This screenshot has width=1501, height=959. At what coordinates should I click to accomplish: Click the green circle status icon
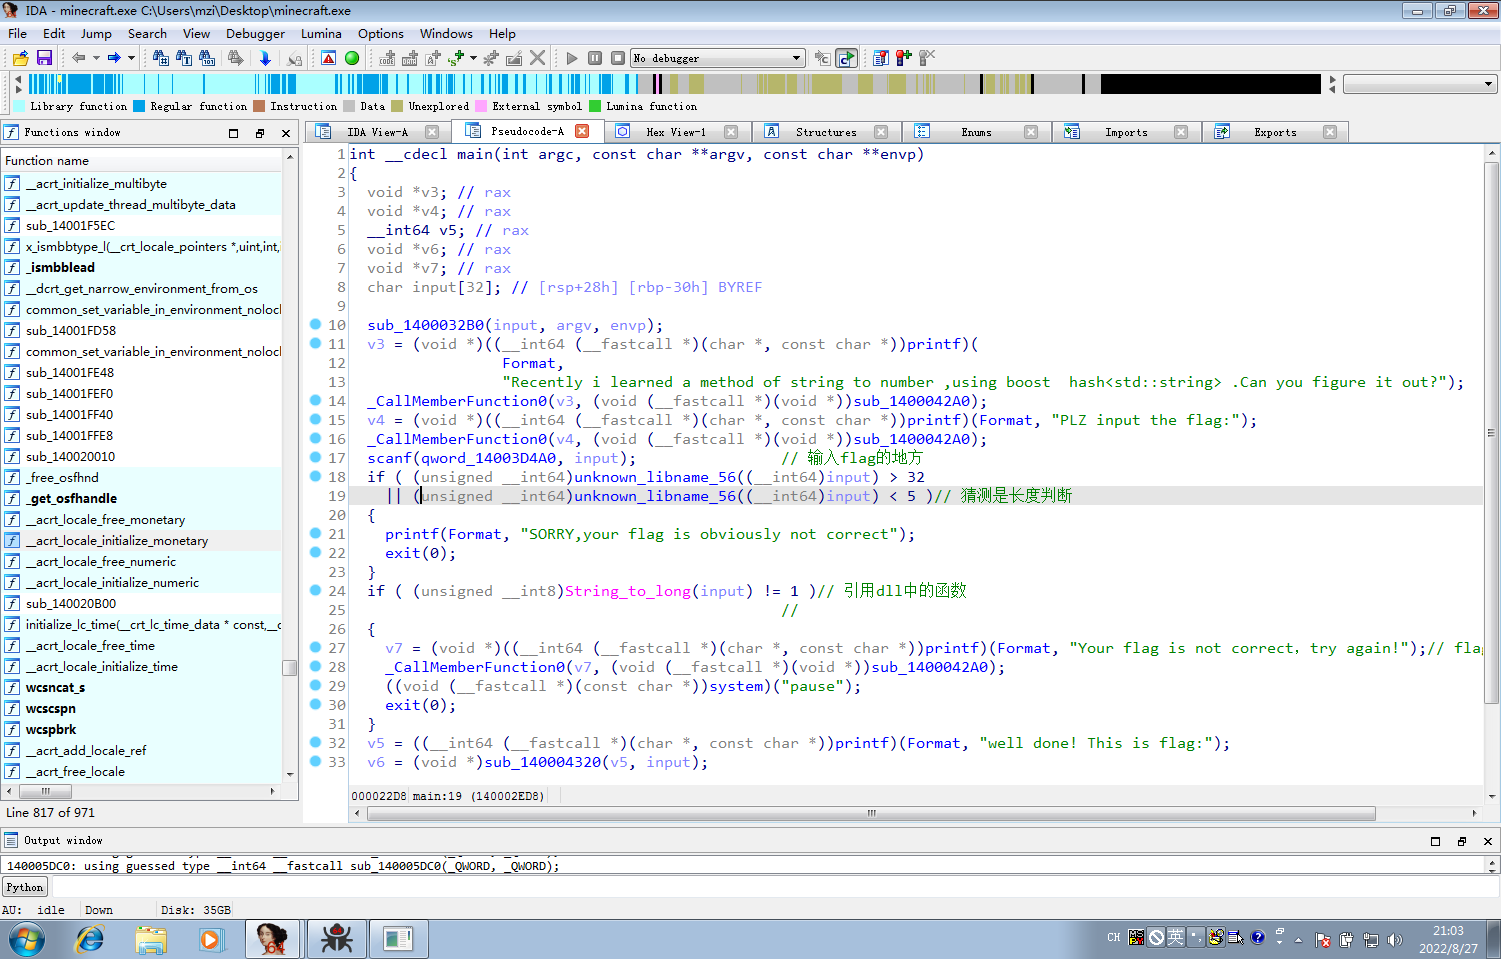click(352, 58)
